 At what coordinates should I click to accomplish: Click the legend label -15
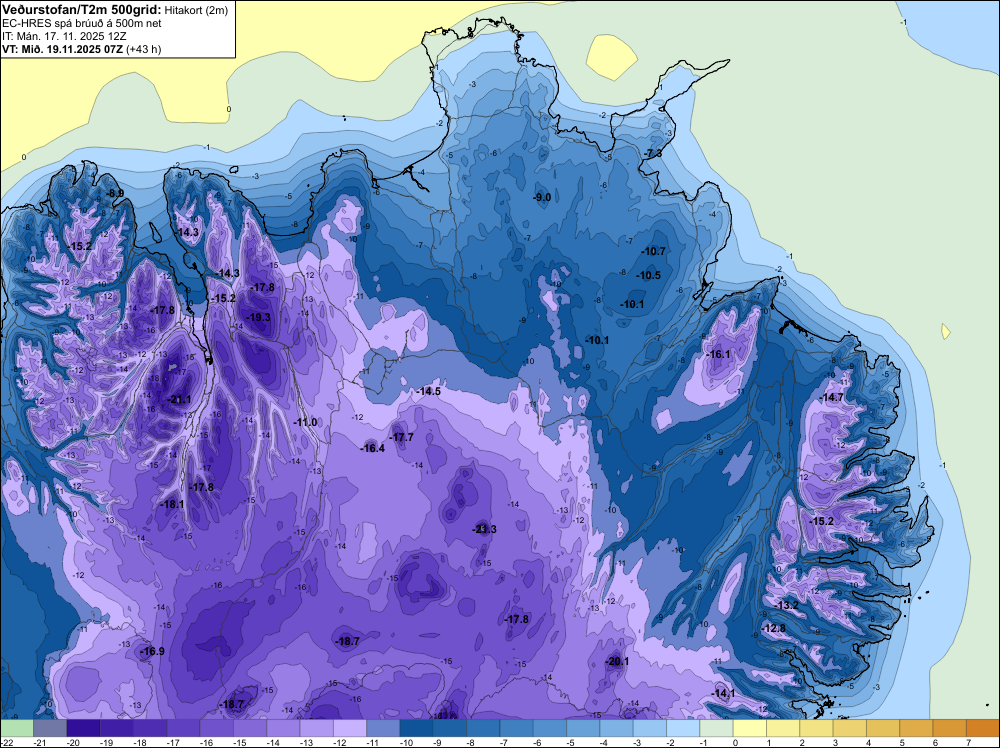click(x=238, y=742)
